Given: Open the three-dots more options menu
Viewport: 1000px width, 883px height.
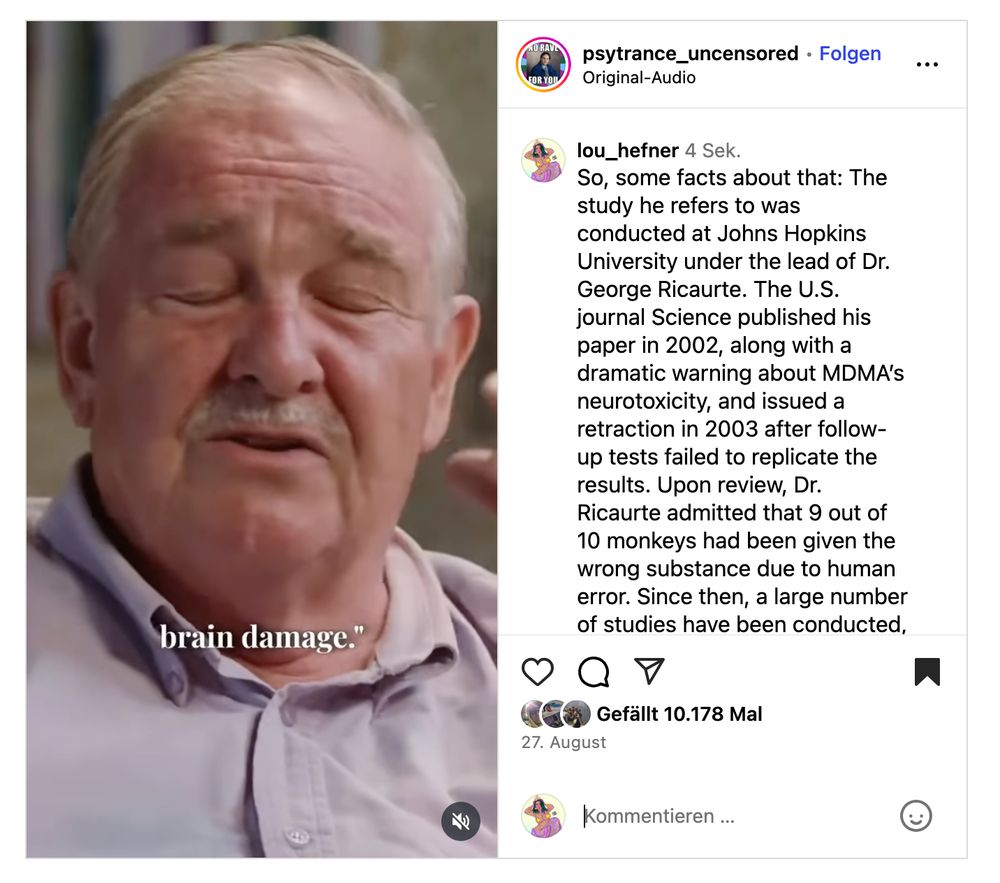Looking at the screenshot, I should point(927,64).
